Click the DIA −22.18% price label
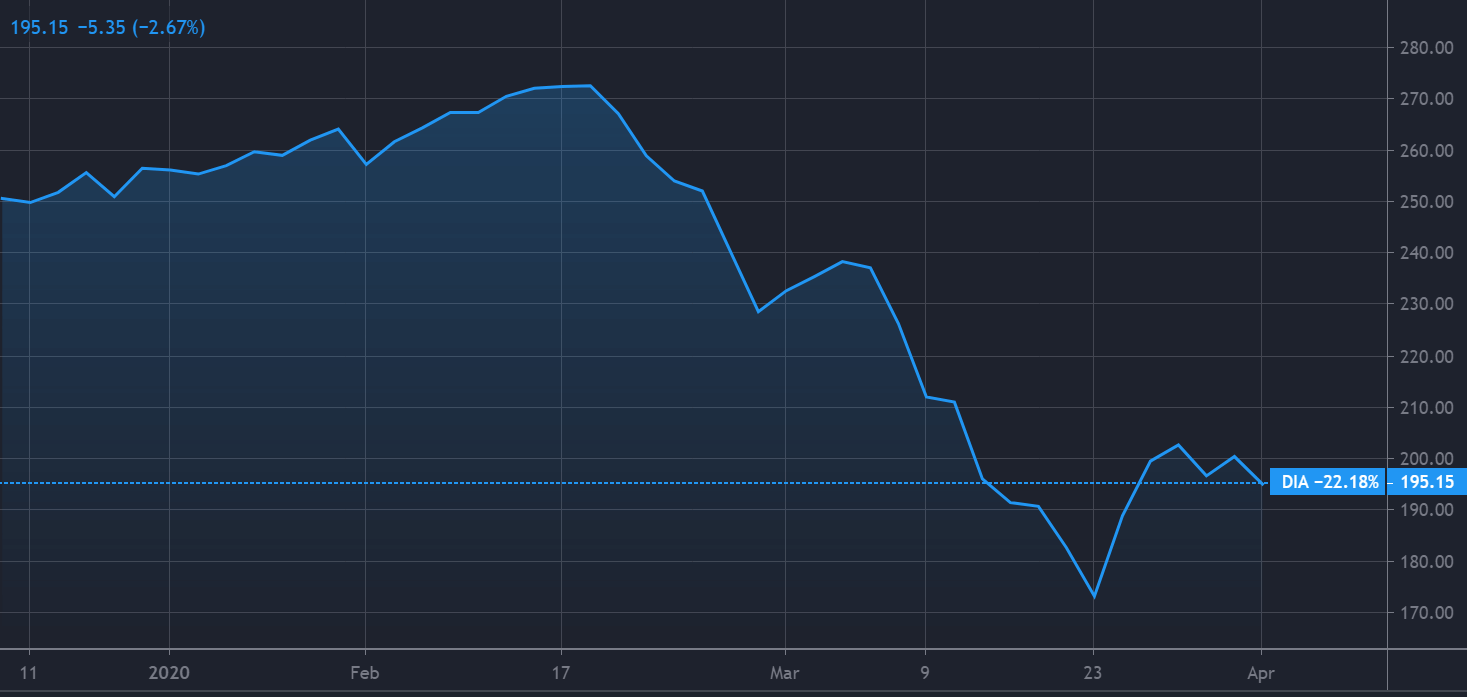Viewport: 1467px width, 697px height. tap(1326, 482)
